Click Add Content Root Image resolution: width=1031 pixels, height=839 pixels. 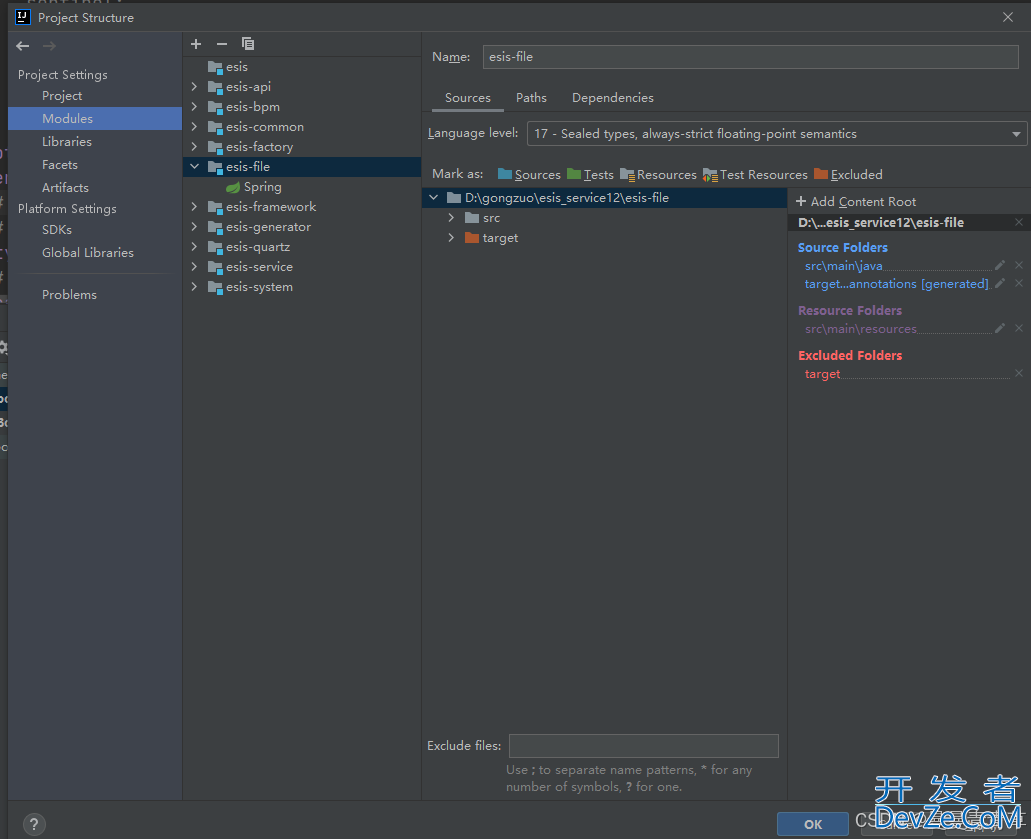855,202
